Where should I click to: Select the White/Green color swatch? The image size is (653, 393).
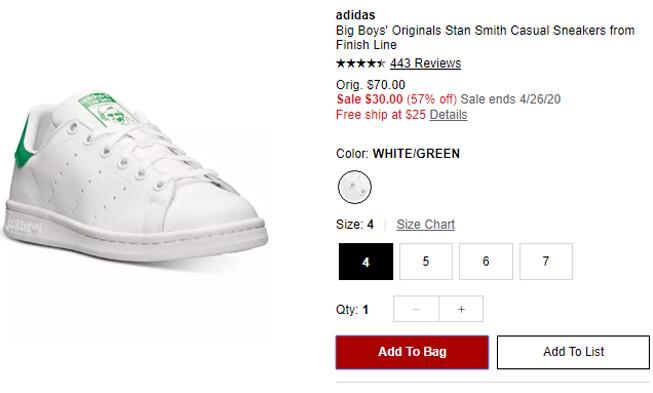click(x=354, y=187)
